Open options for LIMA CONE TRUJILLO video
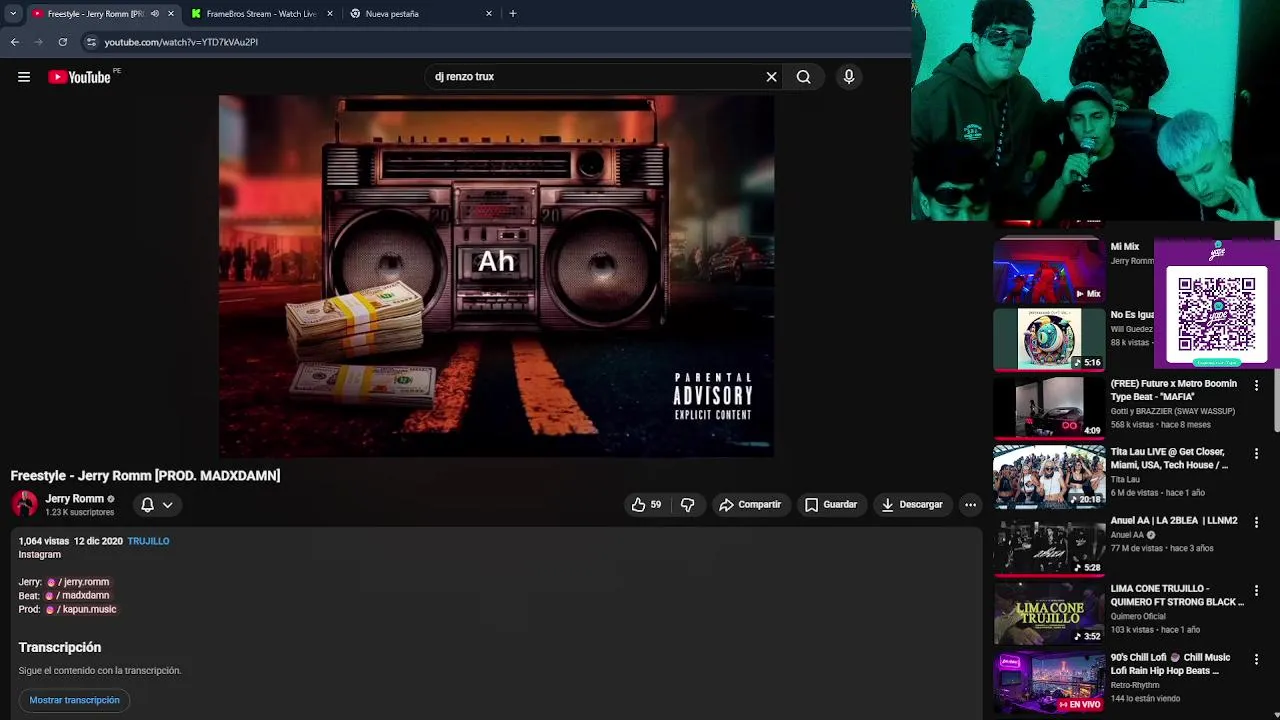Viewport: 1280px width, 720px height. pos(1257,590)
